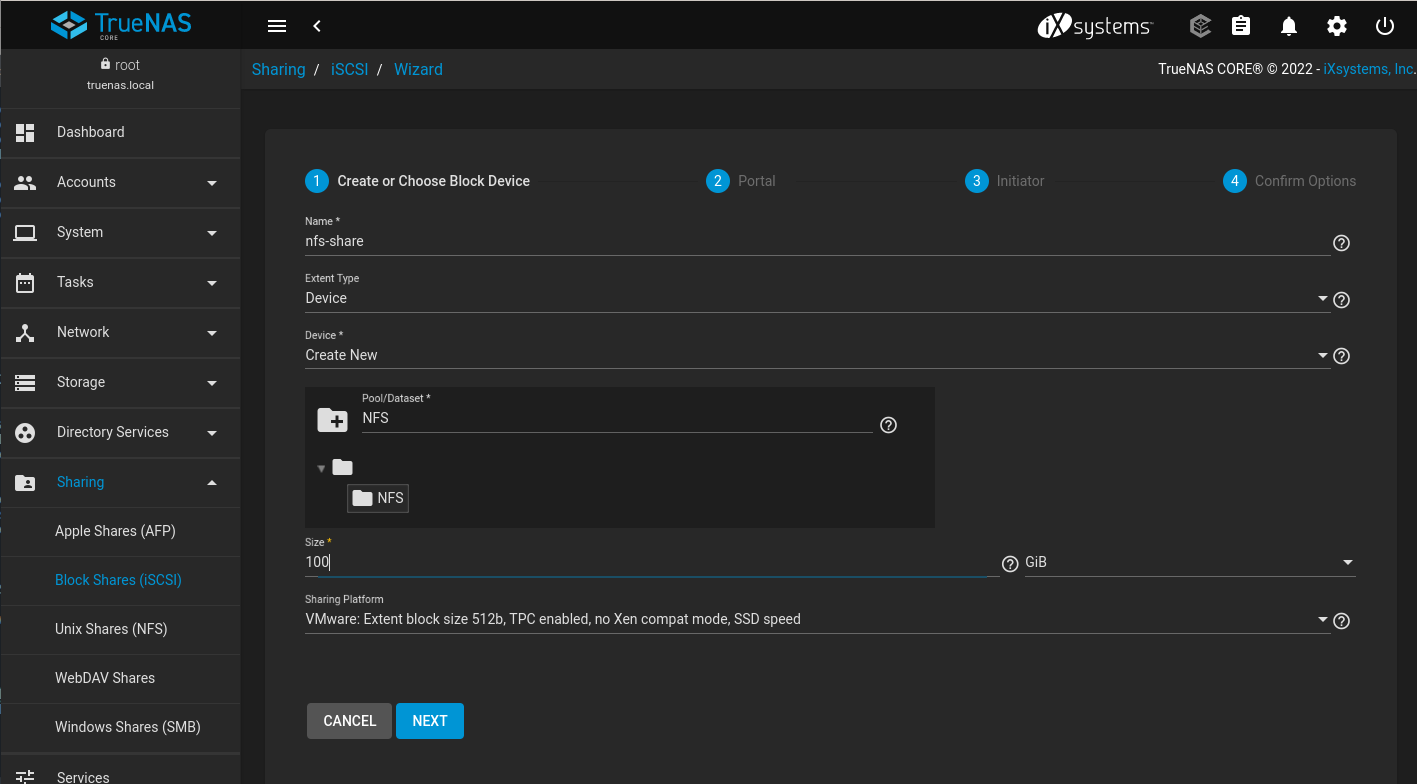Open the iXsystems, Inc. link
The image size is (1417, 784).
coord(1369,69)
